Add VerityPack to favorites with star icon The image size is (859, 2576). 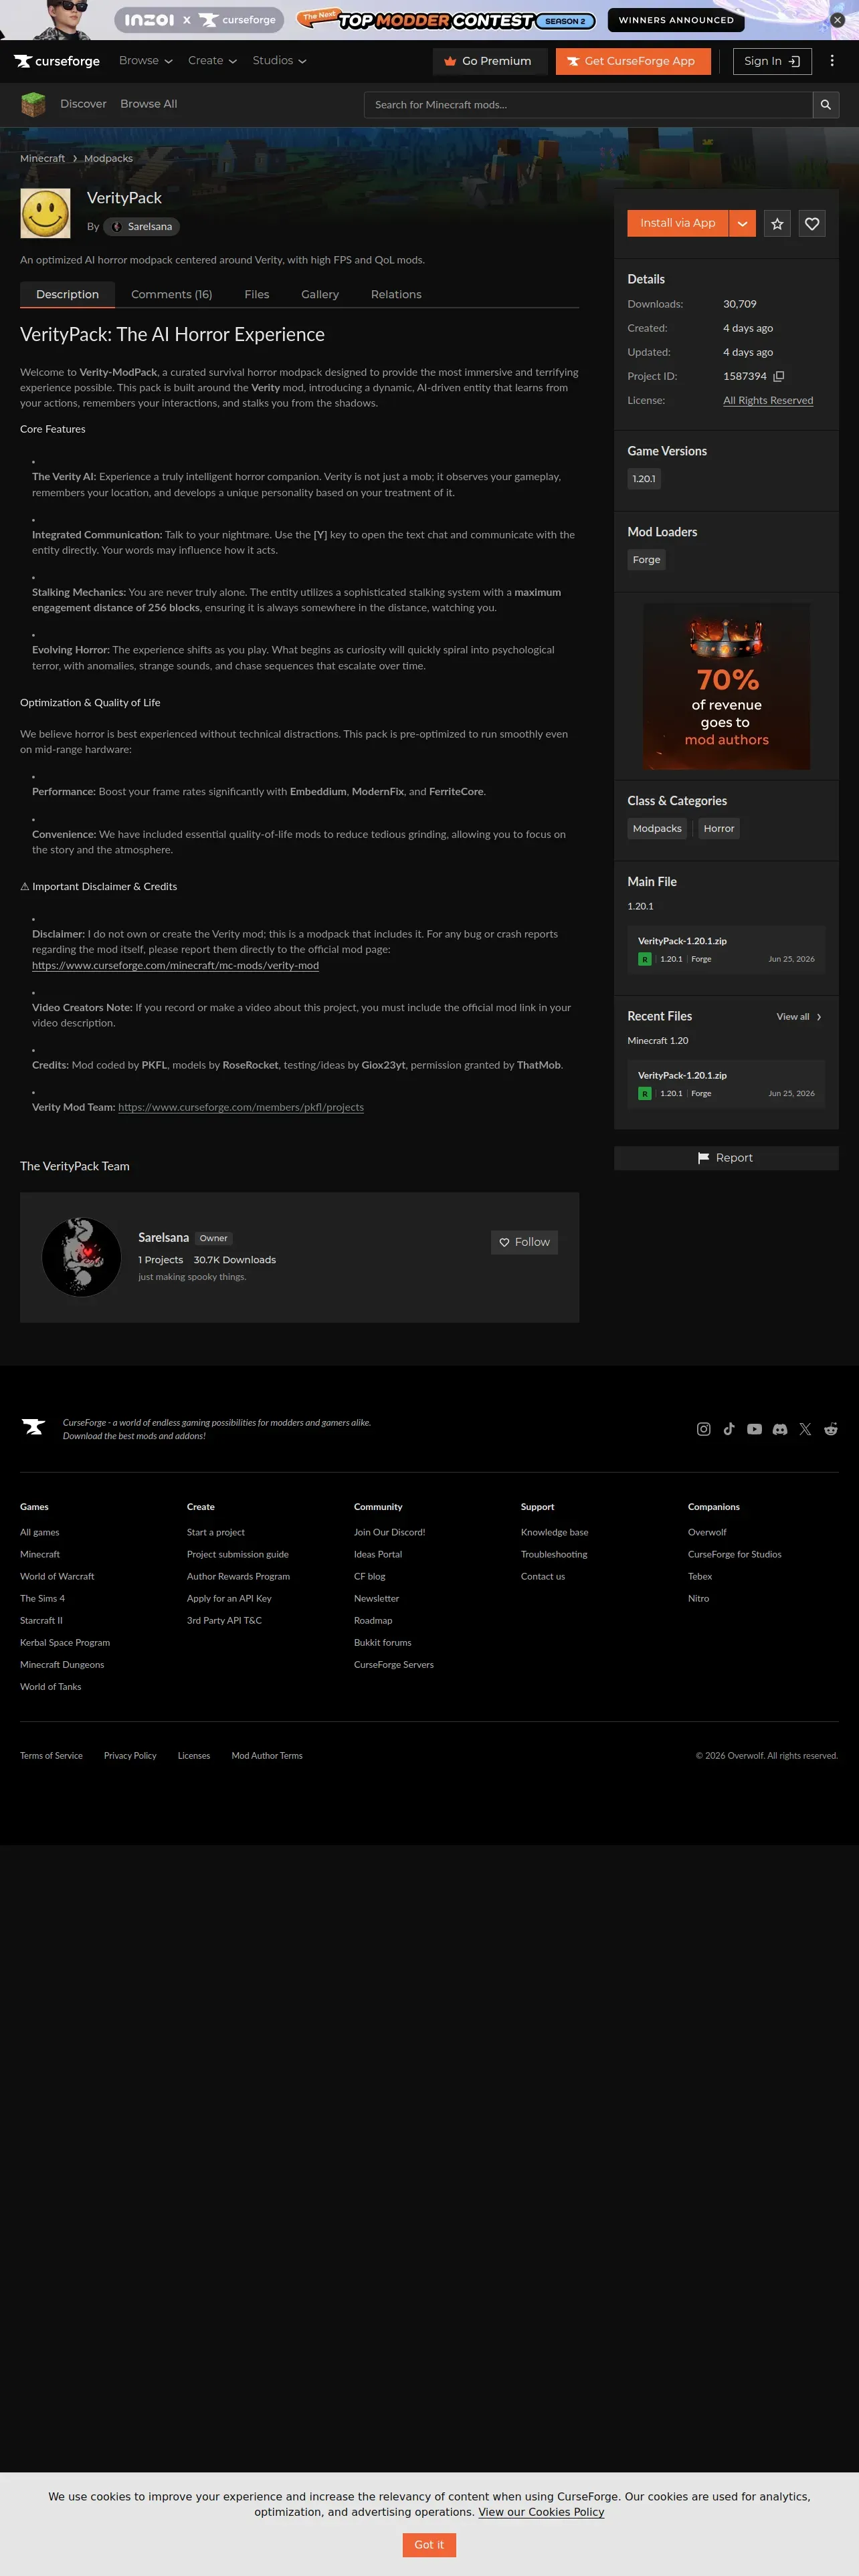(777, 224)
